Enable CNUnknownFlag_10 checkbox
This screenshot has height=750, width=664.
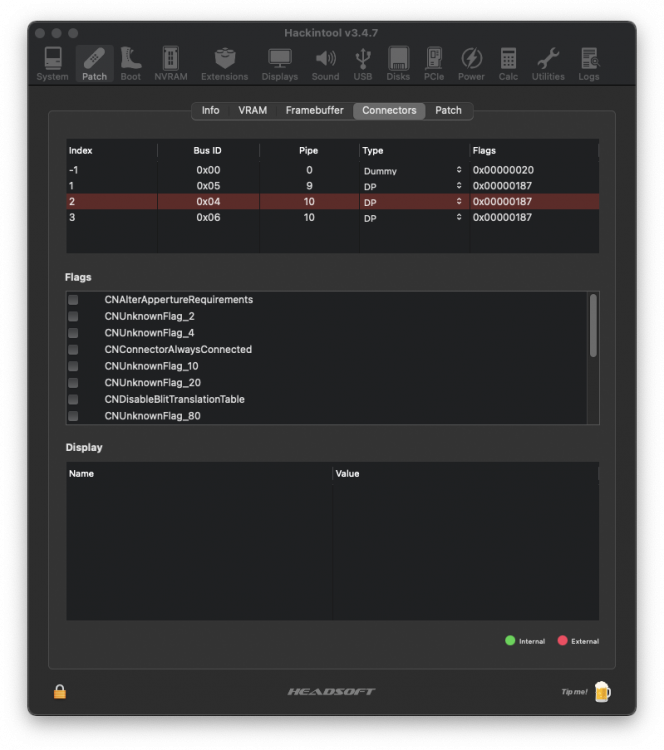coord(73,366)
